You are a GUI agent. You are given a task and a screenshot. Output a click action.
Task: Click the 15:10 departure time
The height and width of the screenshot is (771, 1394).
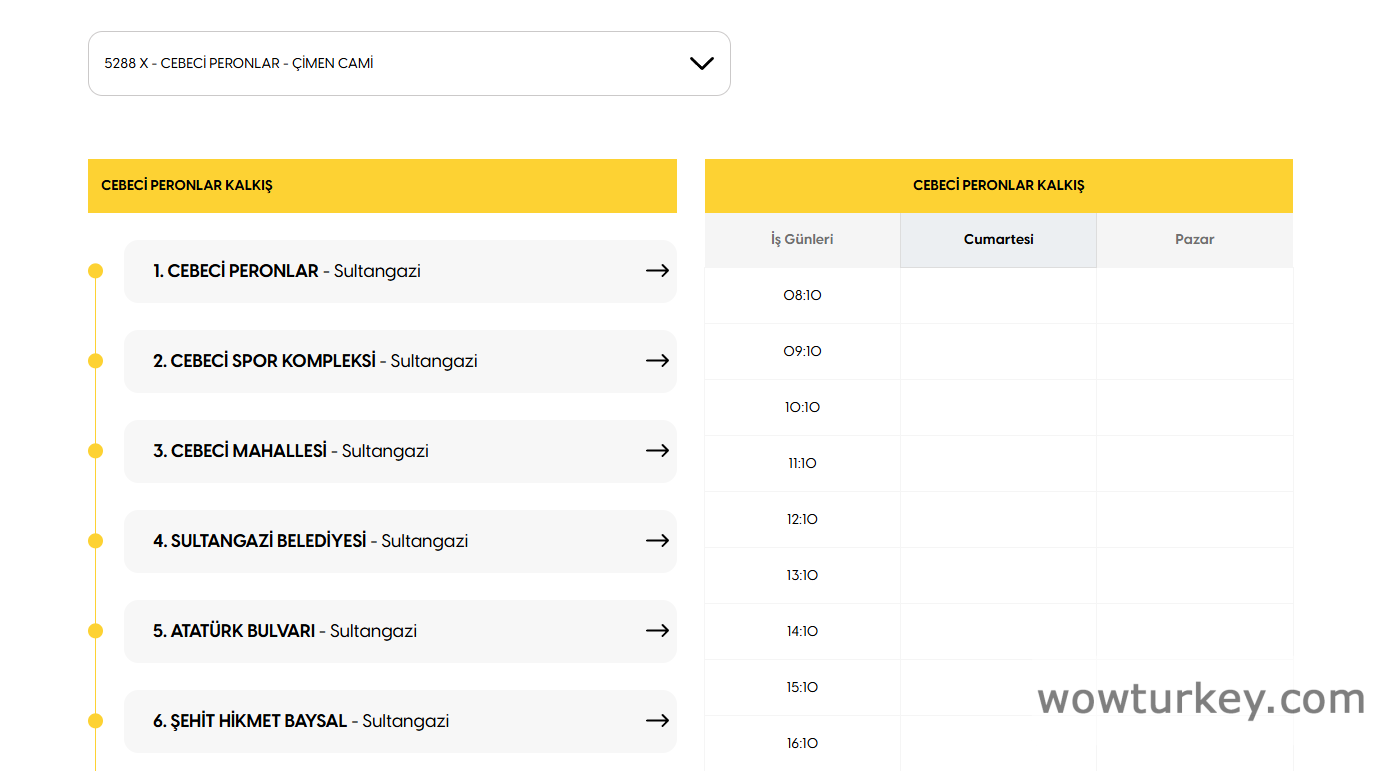(x=802, y=688)
